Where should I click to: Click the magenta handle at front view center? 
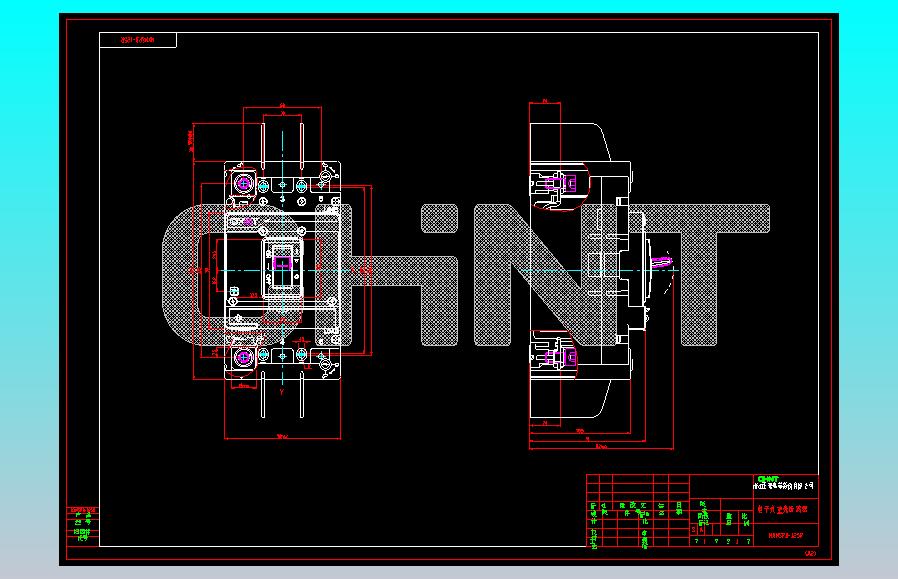282,263
